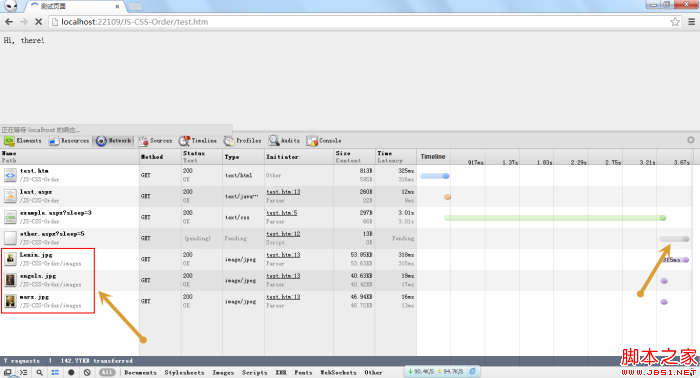Toggle the network record button

coord(71,372)
